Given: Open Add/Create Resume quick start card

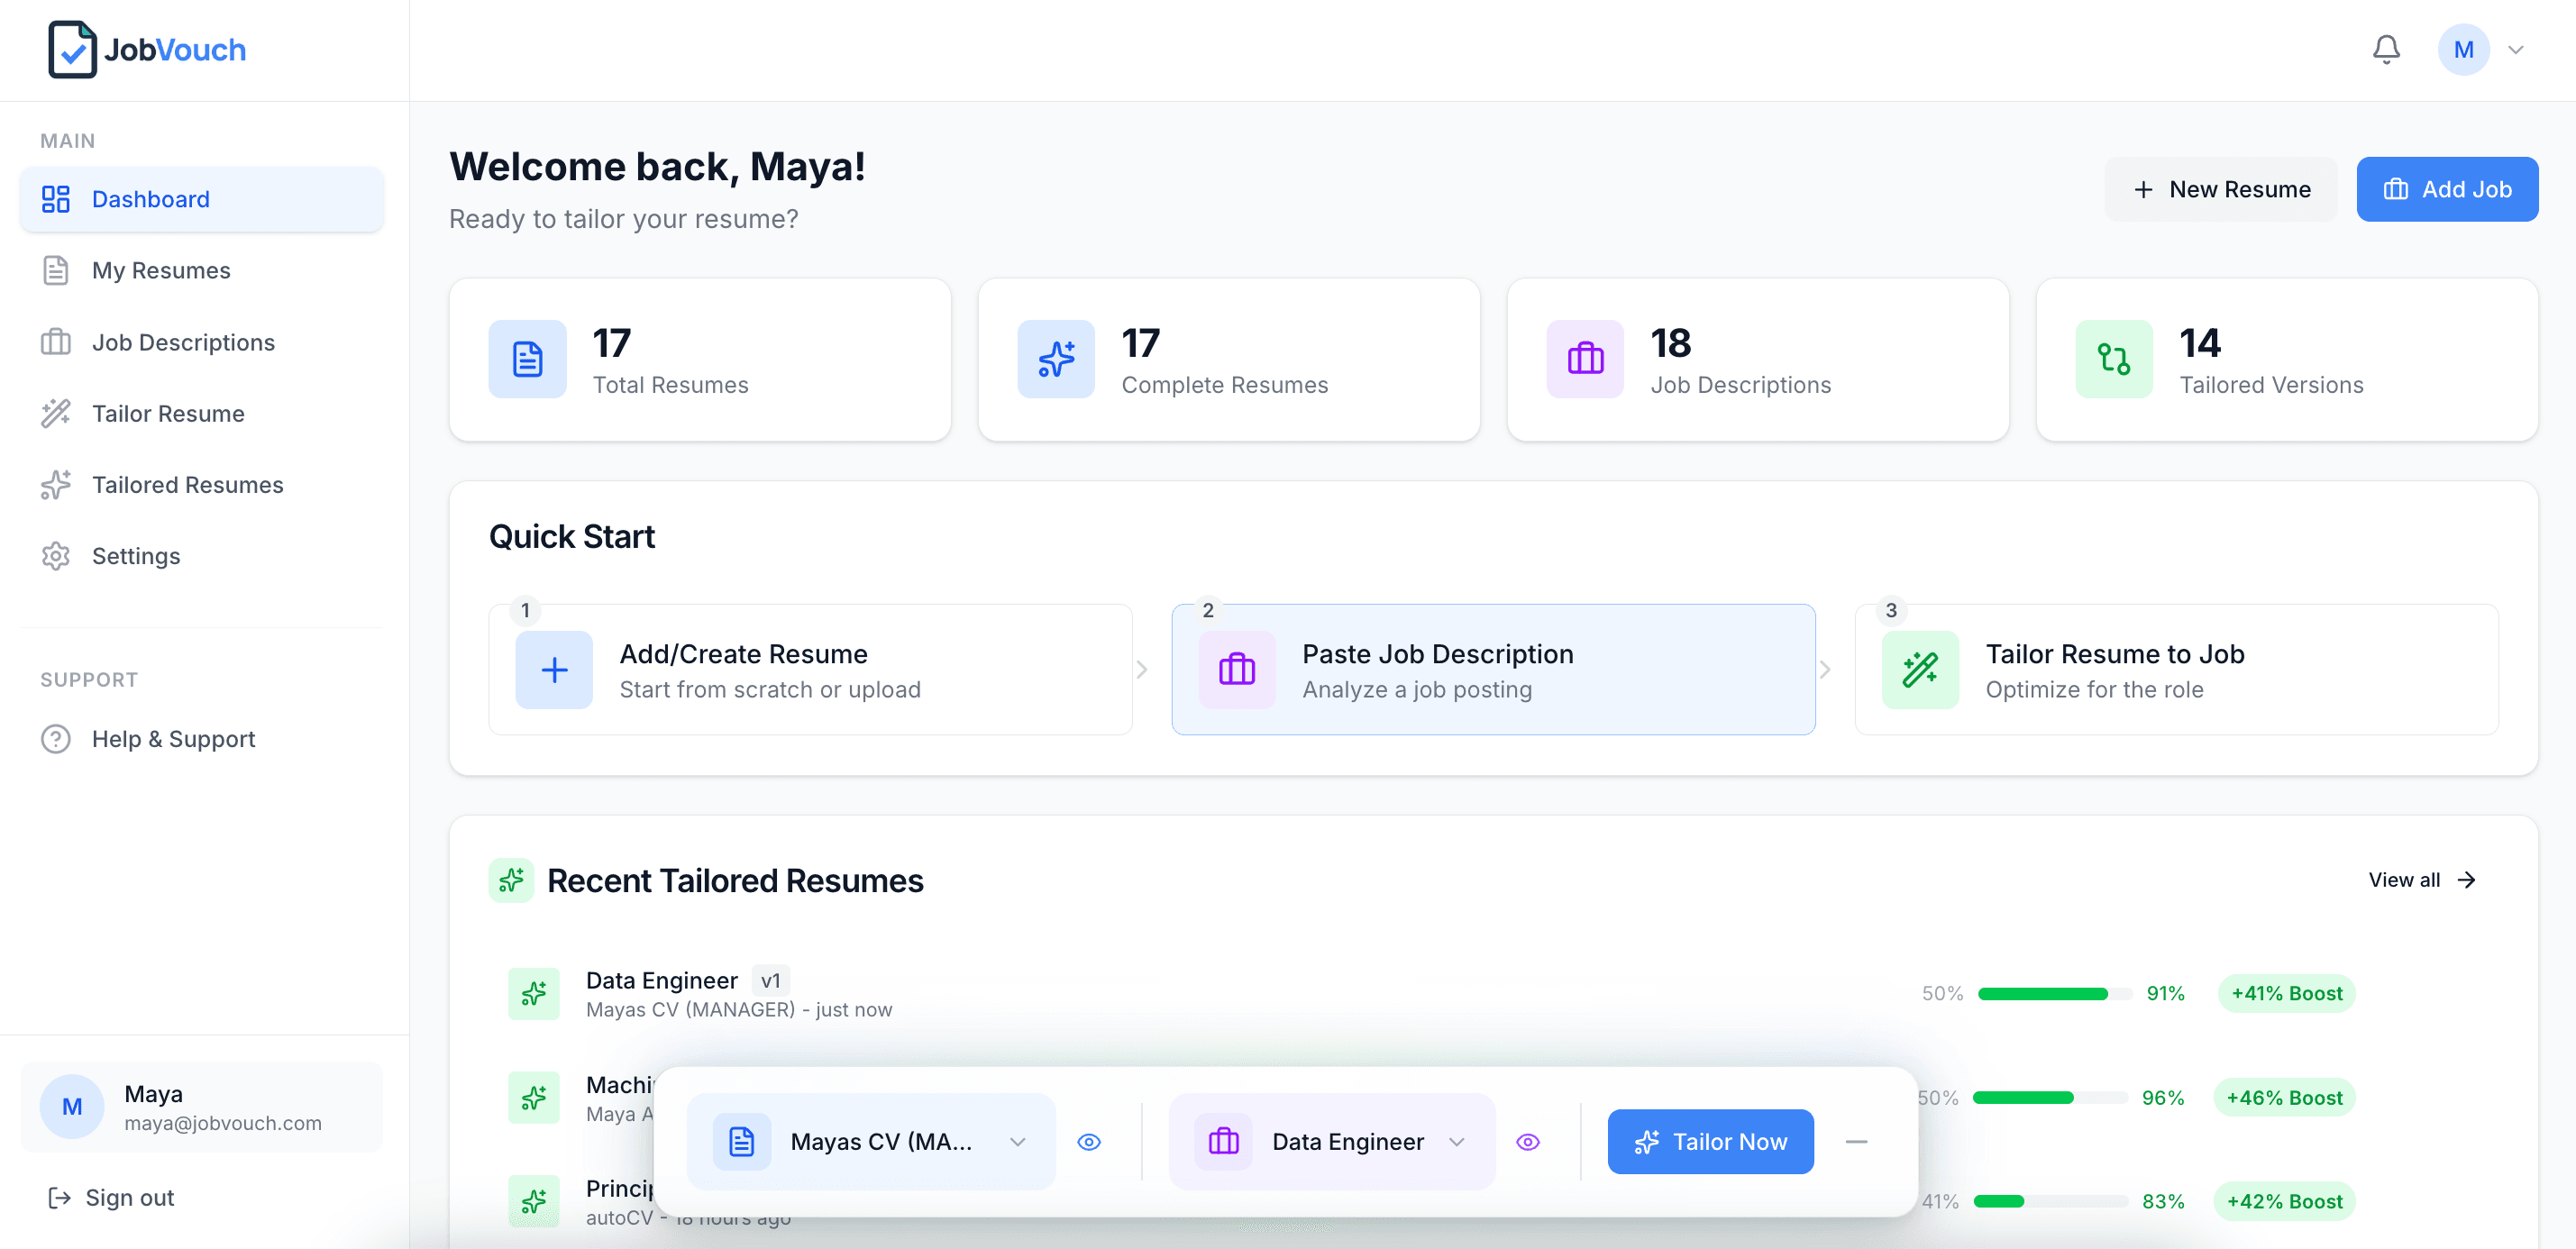Looking at the screenshot, I should (809, 669).
